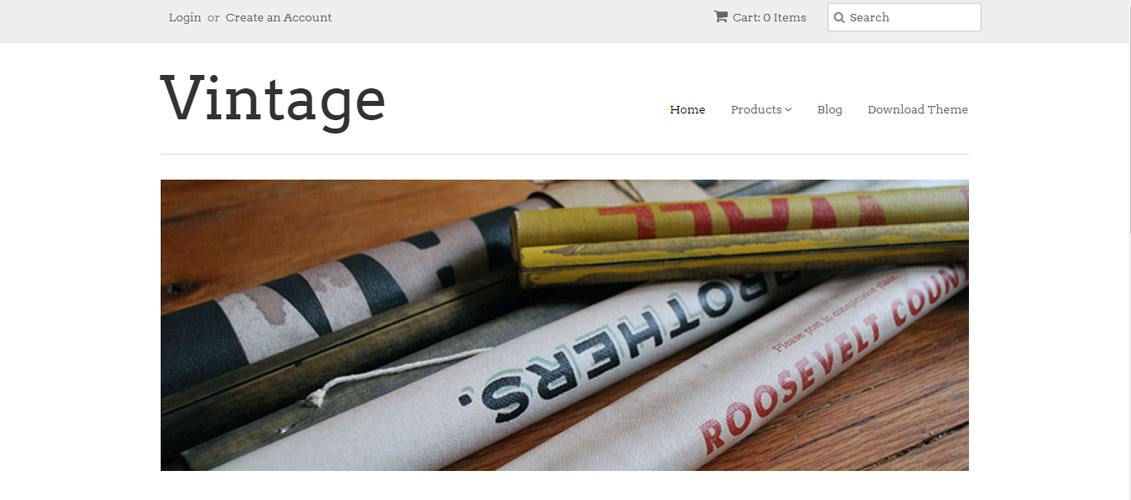Open the Products menu
This screenshot has width=1131, height=500.
click(x=761, y=110)
